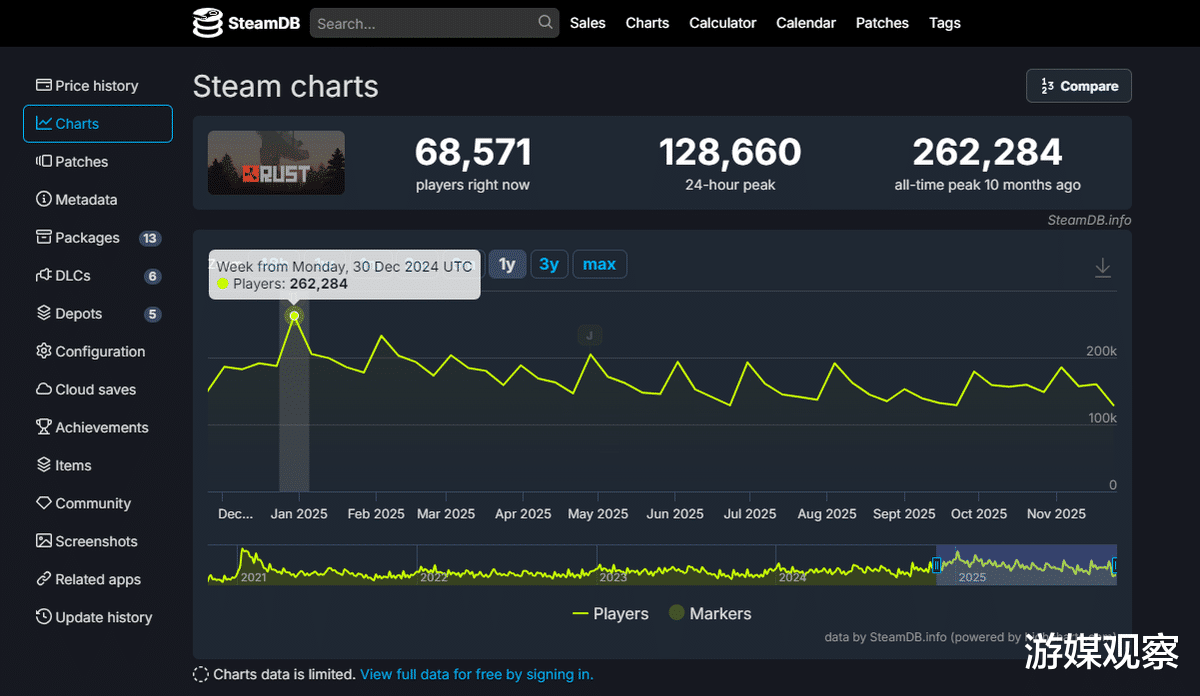Click the Packages count badge 13
The image size is (1200, 696).
tap(150, 238)
